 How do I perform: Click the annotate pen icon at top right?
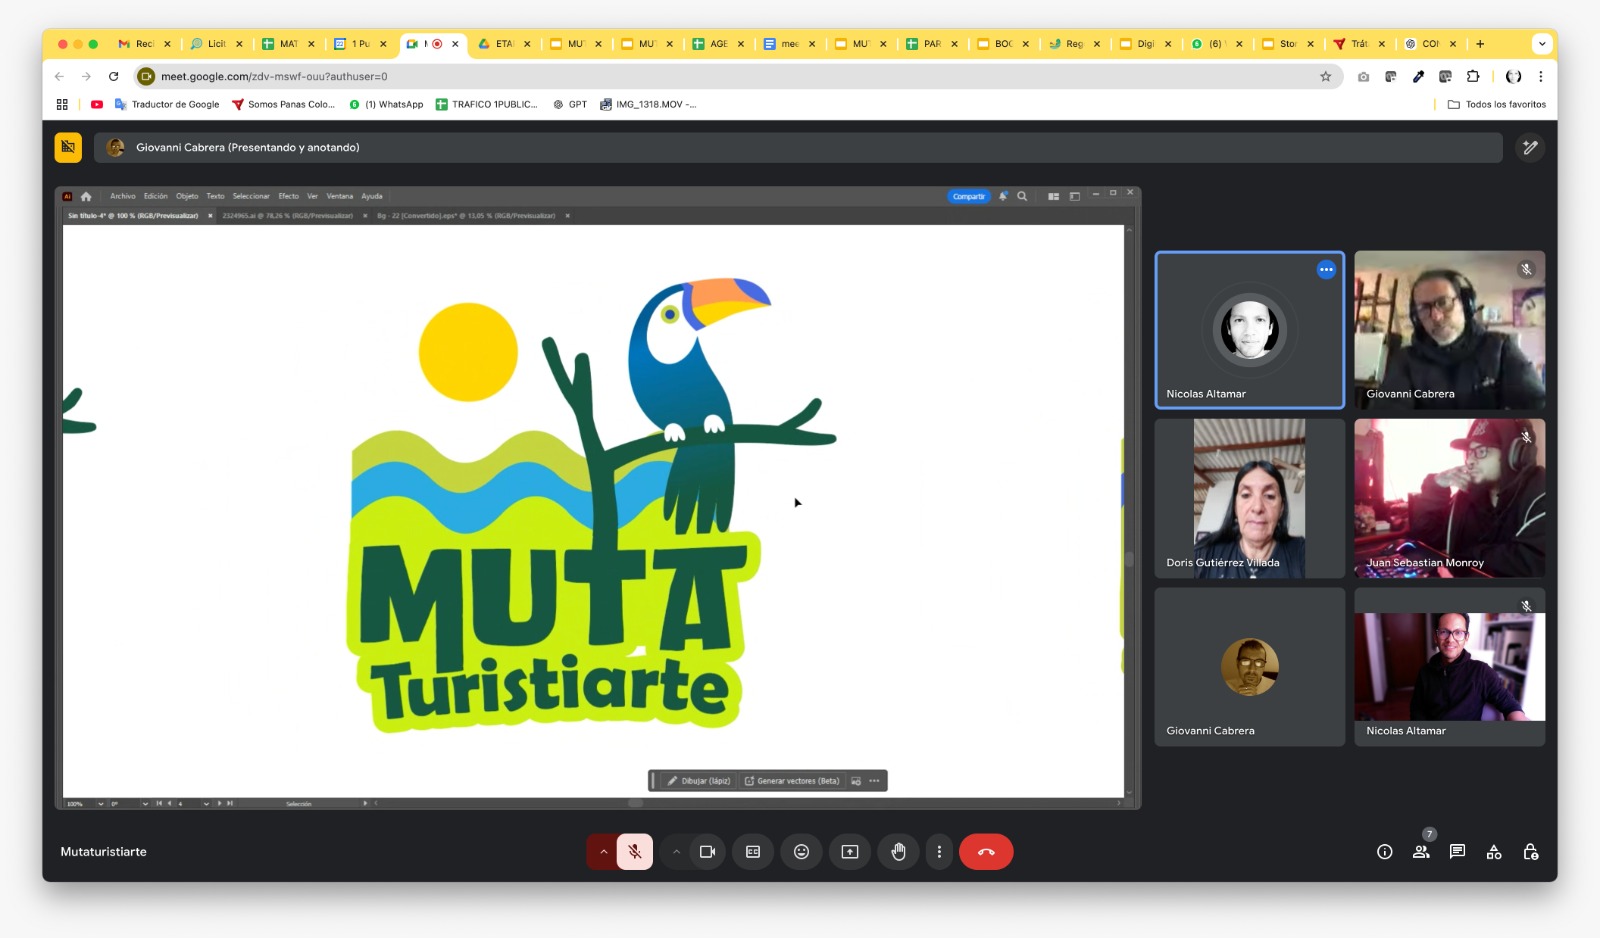tap(1530, 147)
